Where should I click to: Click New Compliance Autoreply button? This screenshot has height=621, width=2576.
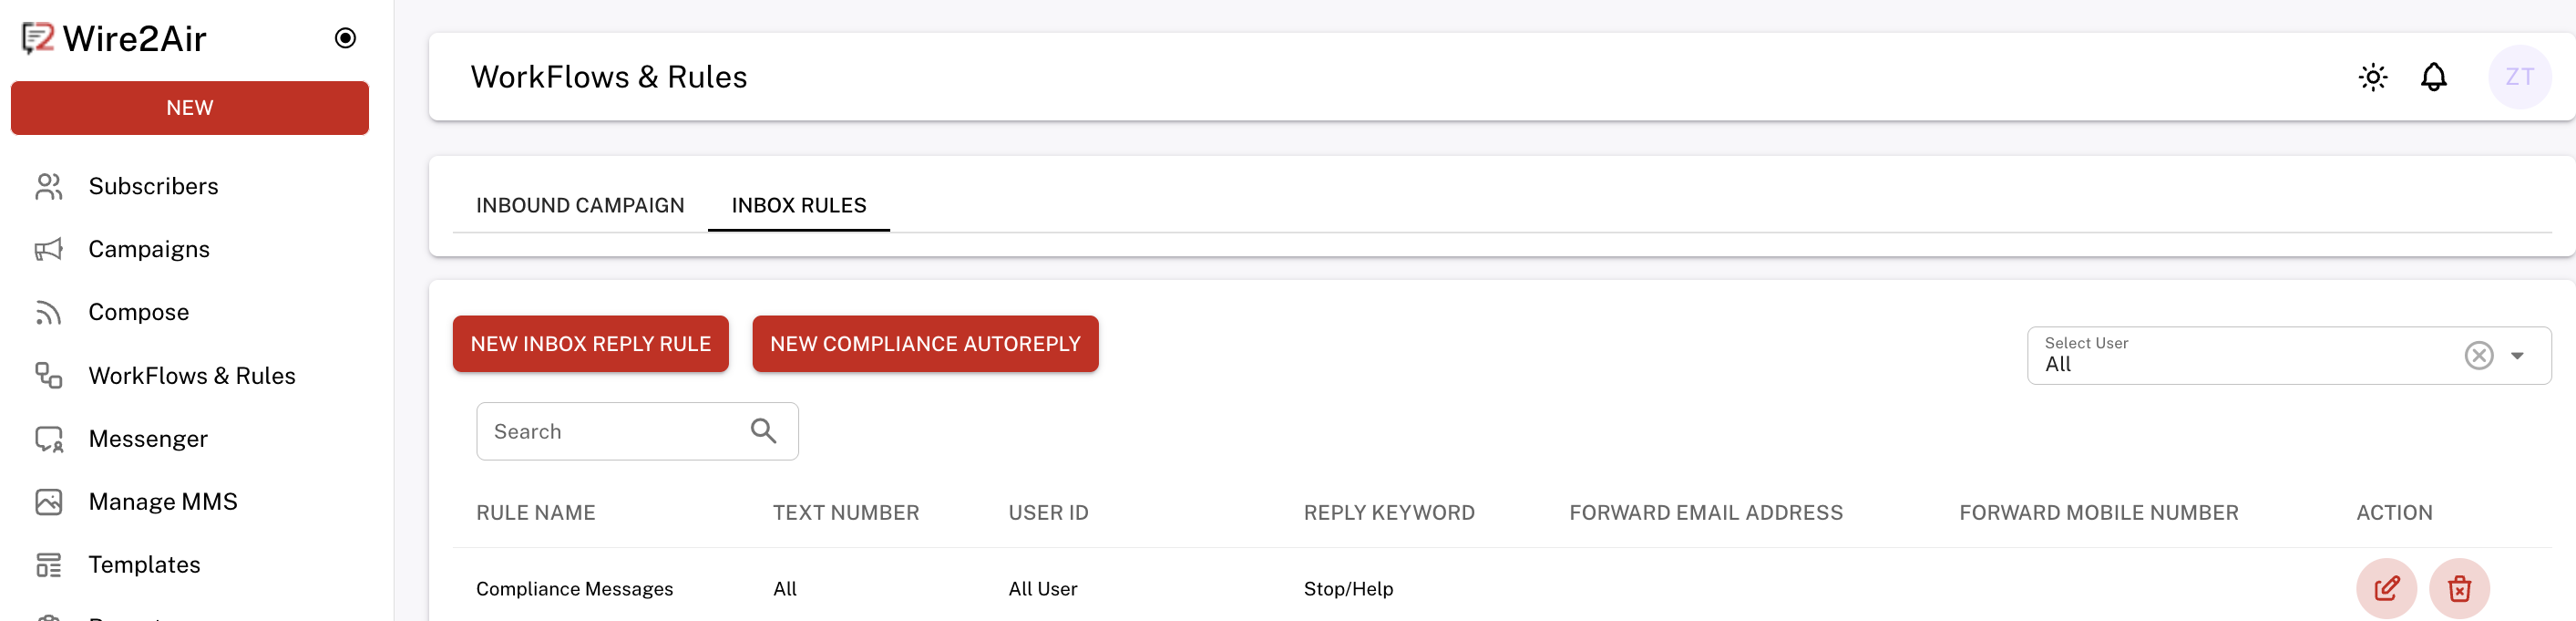coord(924,344)
